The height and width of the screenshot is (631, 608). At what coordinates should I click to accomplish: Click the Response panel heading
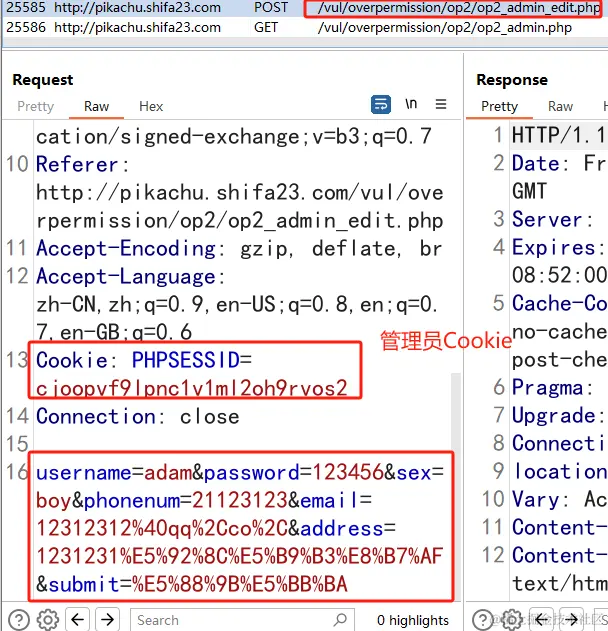[x=512, y=80]
